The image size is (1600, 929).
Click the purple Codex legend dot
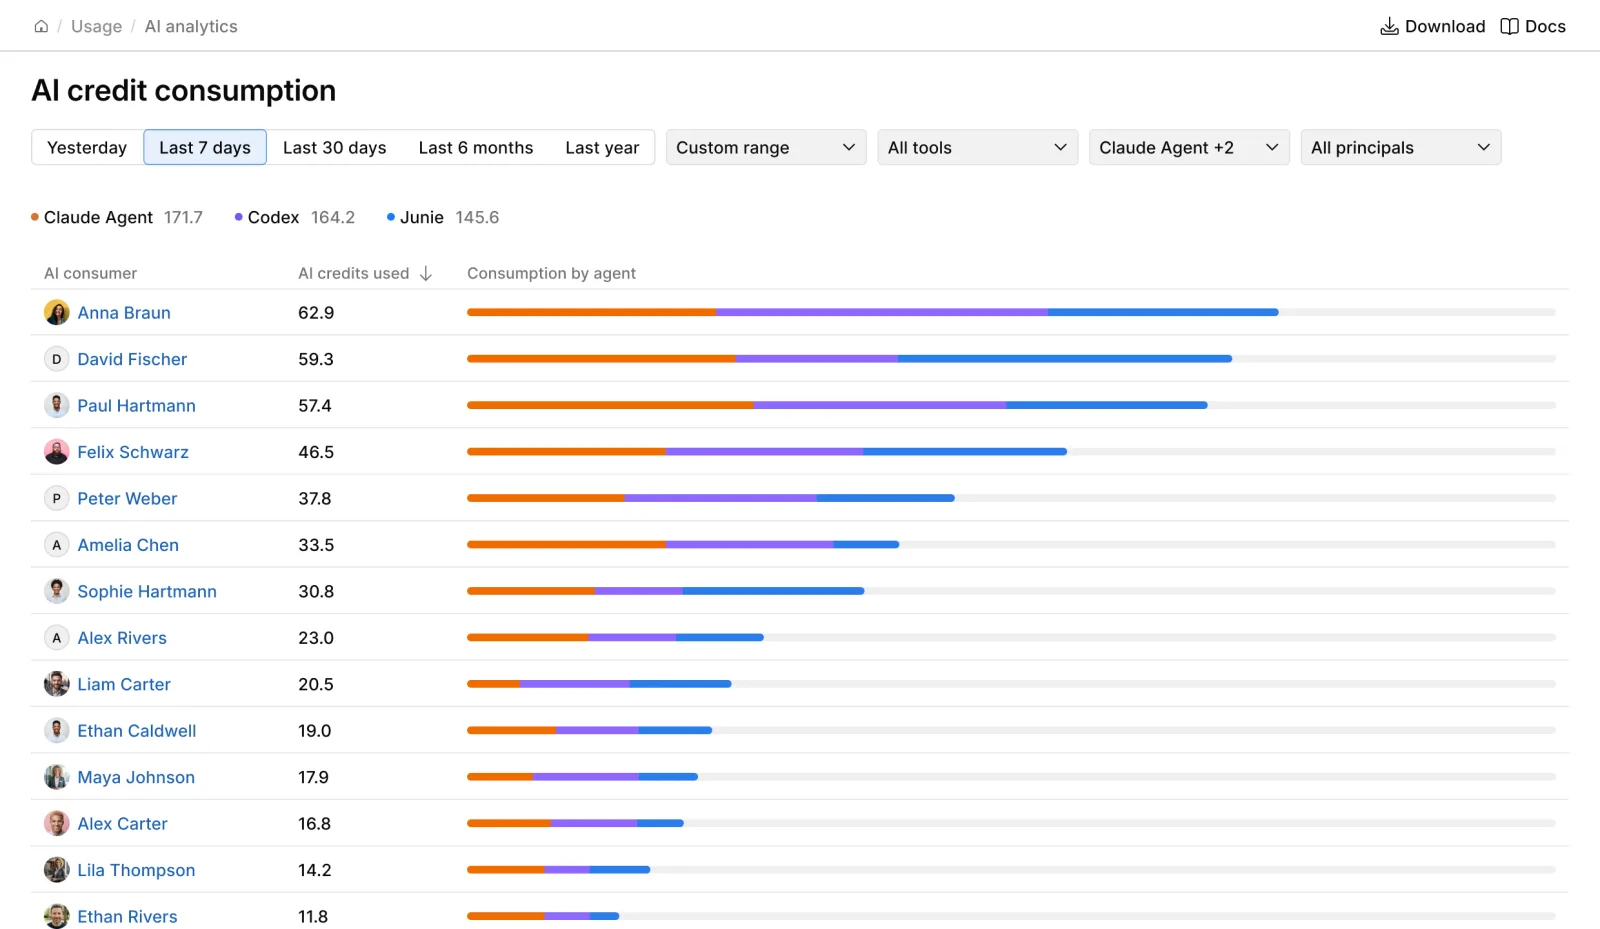pos(239,217)
